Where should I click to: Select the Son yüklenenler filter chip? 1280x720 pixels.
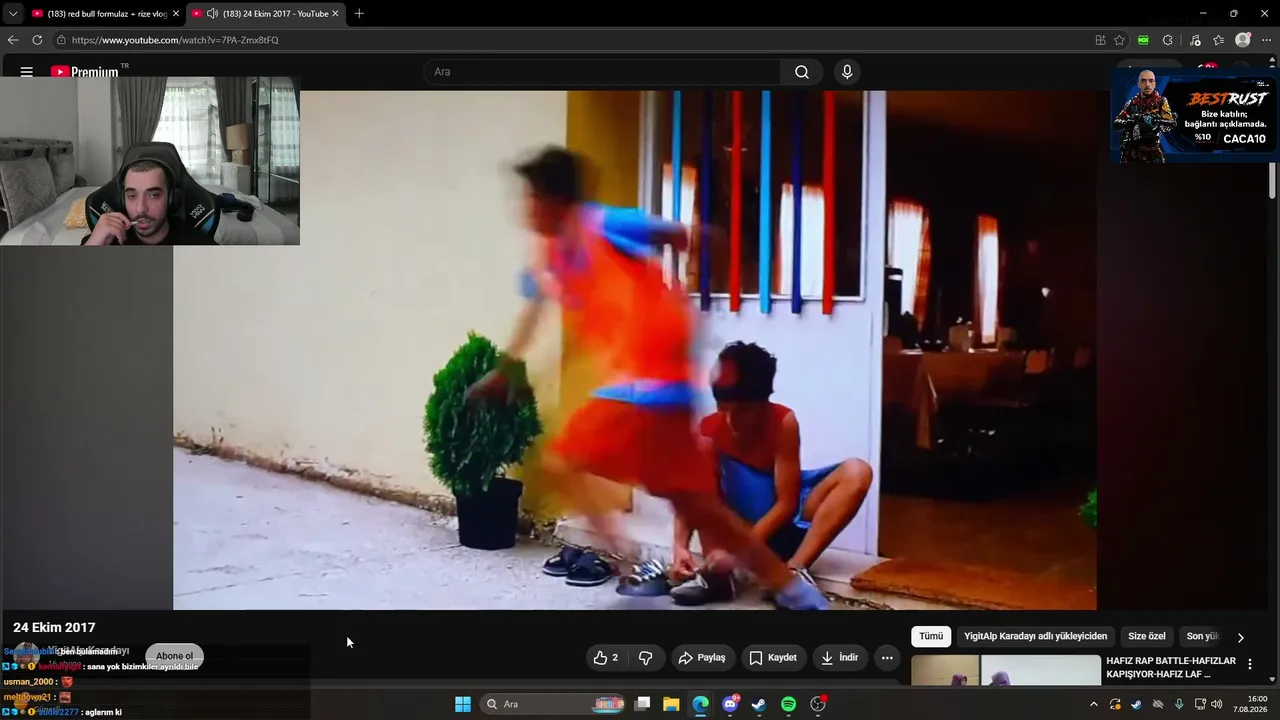pos(1202,636)
